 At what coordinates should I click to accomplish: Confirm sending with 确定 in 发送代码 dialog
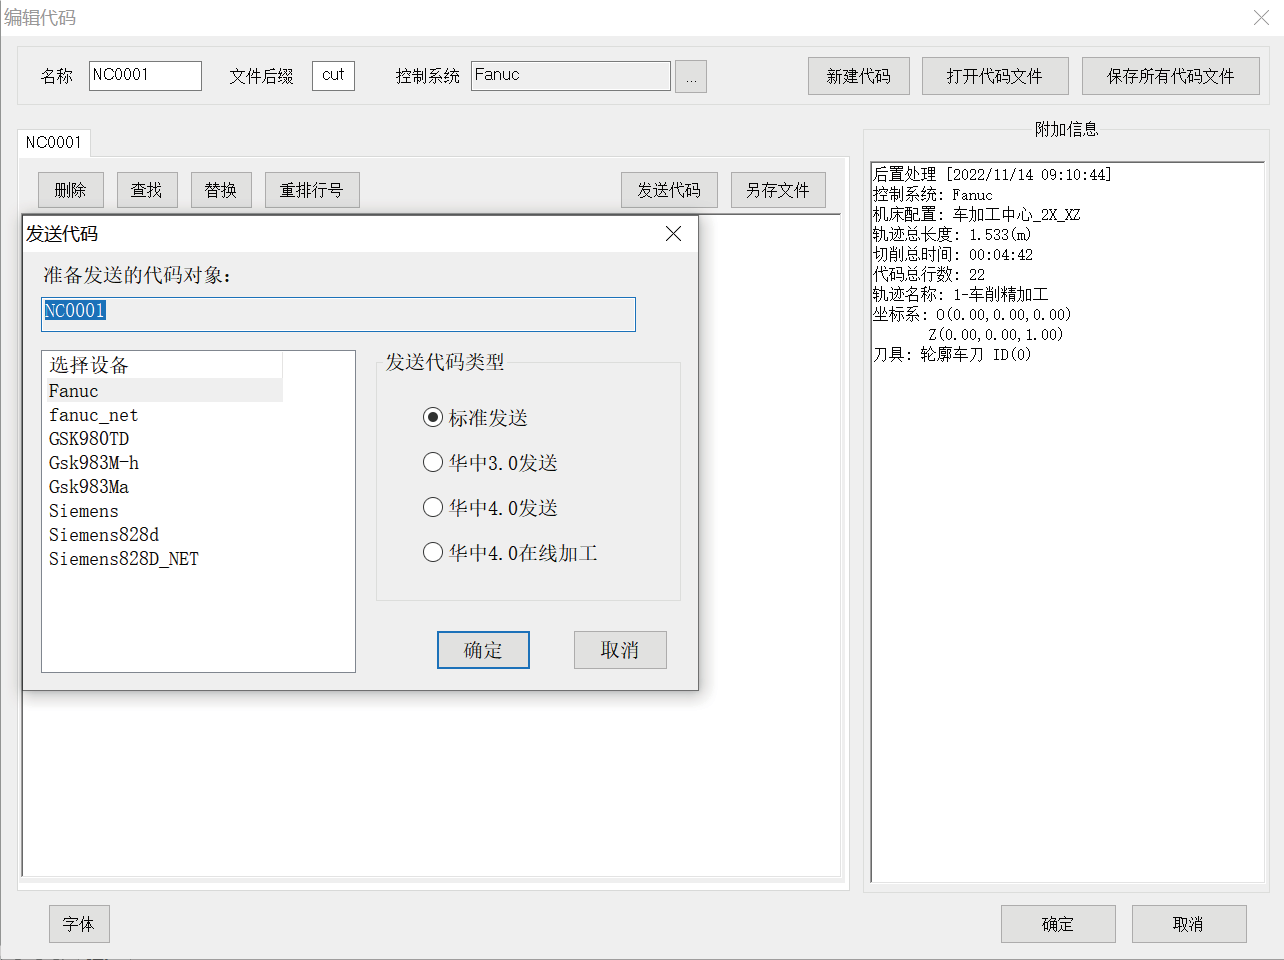pos(483,650)
